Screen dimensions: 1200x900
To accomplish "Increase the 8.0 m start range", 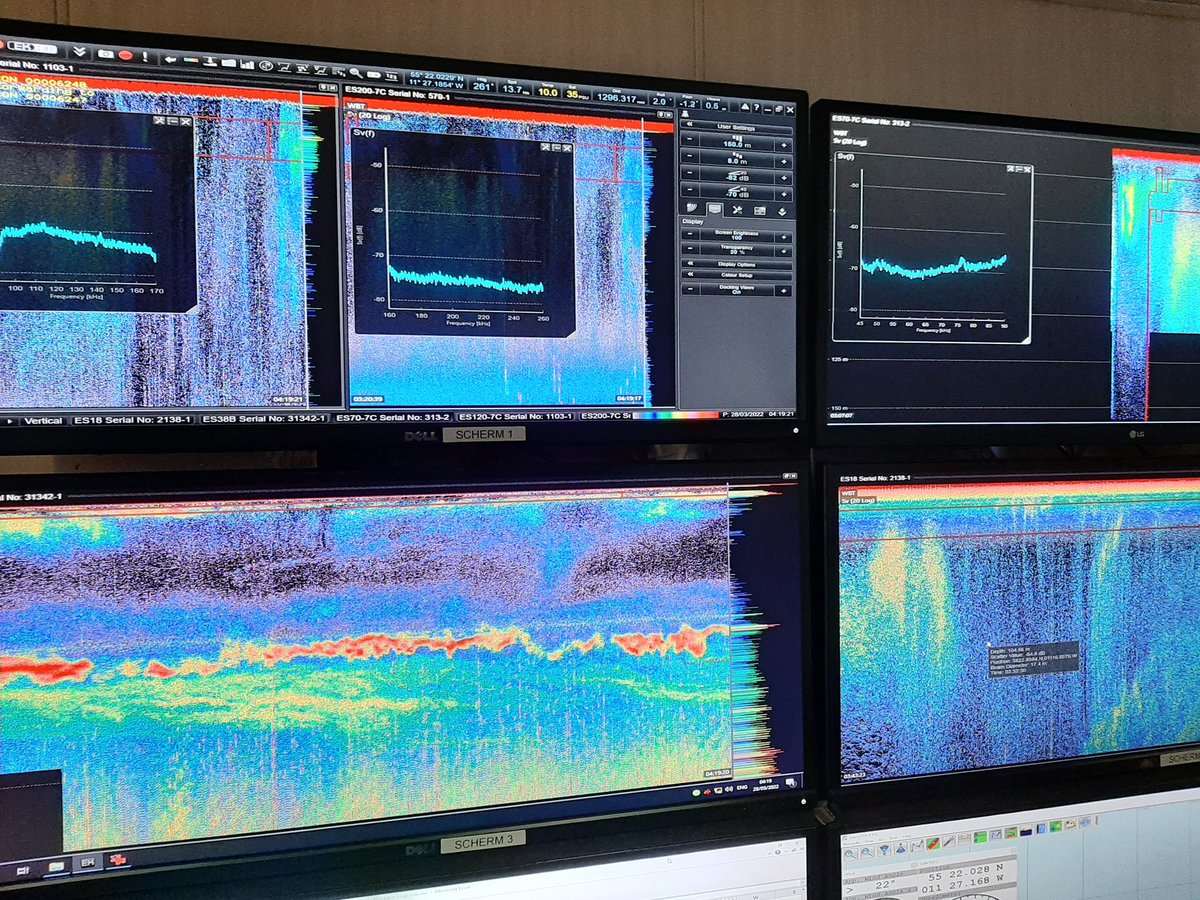I will [x=784, y=162].
